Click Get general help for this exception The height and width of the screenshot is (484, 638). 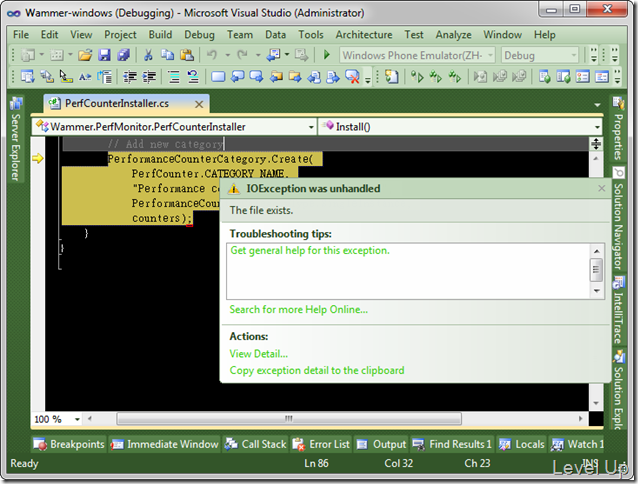310,250
